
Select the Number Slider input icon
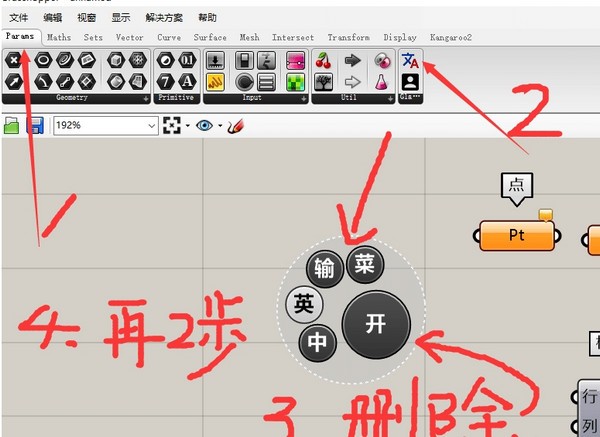point(215,60)
